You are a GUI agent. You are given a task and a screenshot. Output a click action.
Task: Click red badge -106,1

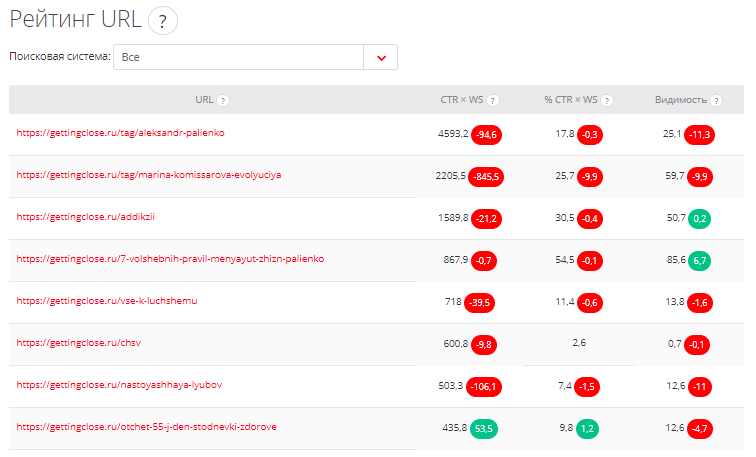tap(484, 387)
